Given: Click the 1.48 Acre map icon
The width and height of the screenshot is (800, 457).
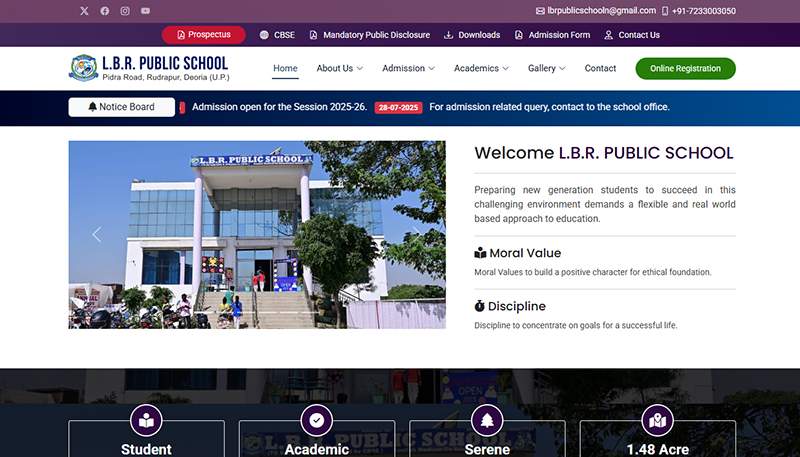Looking at the screenshot, I should 657,420.
